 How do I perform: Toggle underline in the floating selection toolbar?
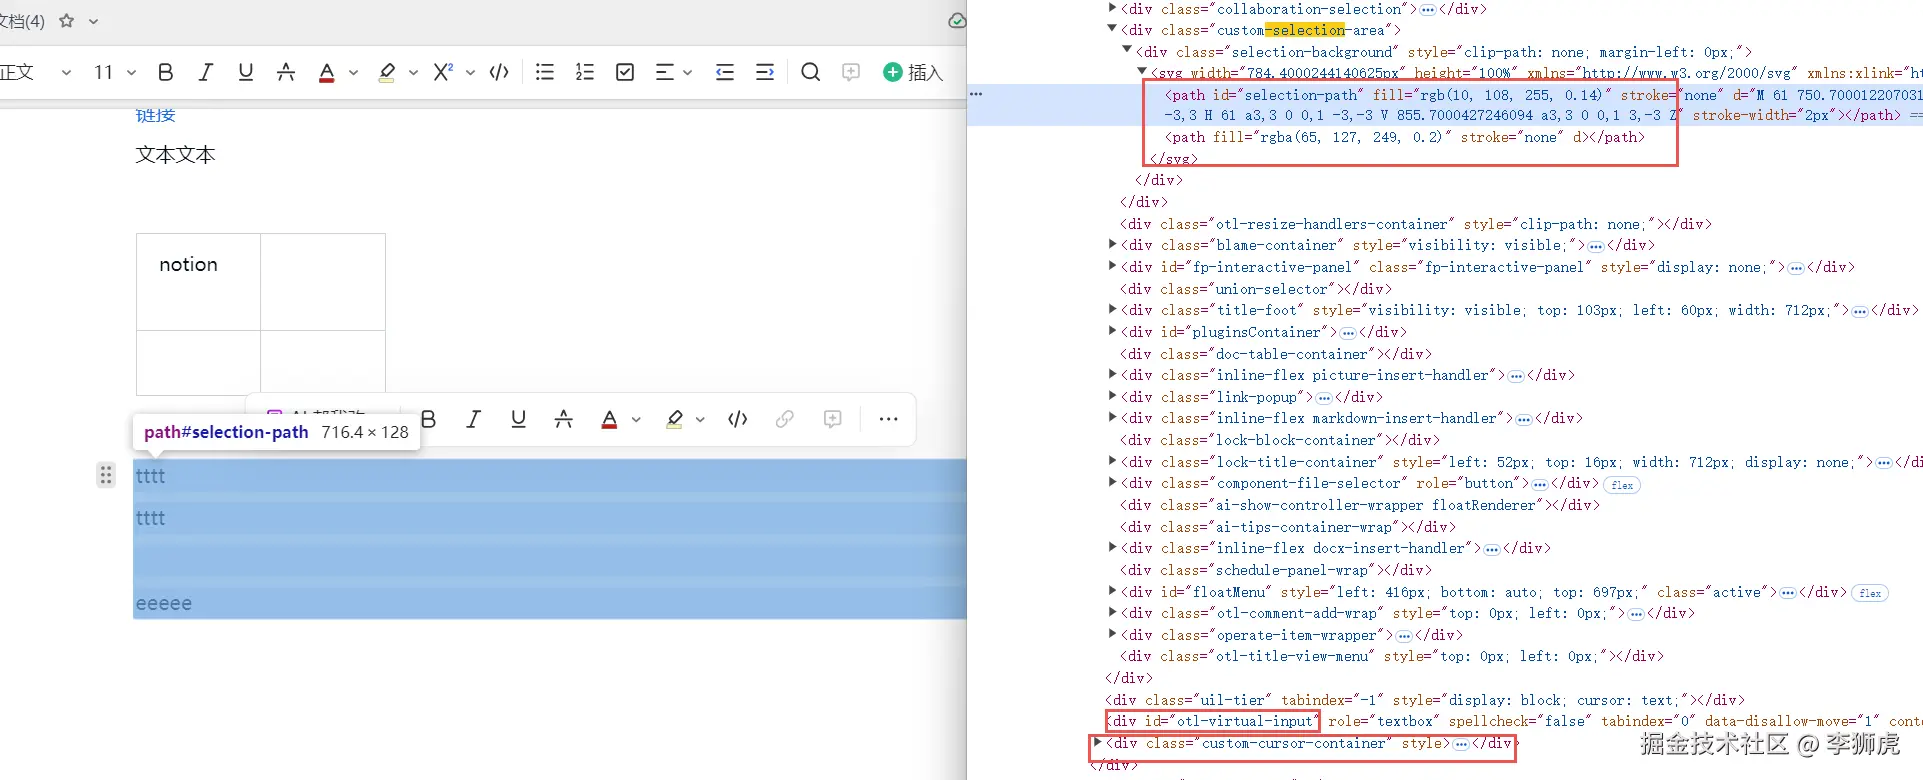pos(518,419)
